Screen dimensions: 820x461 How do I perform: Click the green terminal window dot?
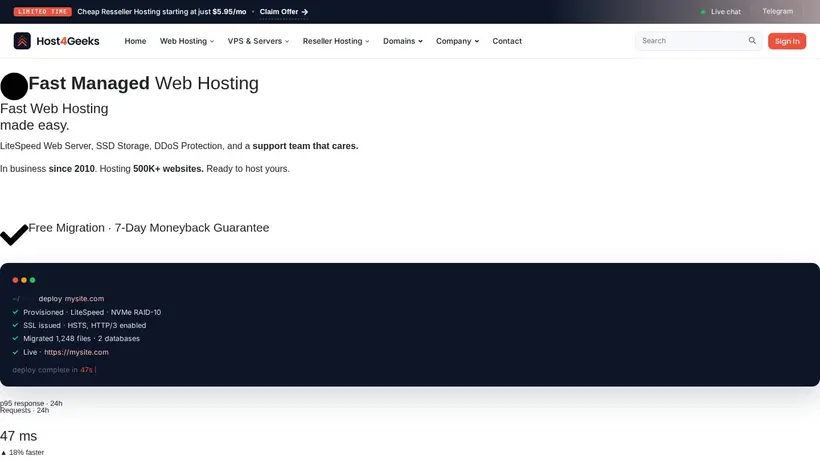(x=32, y=280)
